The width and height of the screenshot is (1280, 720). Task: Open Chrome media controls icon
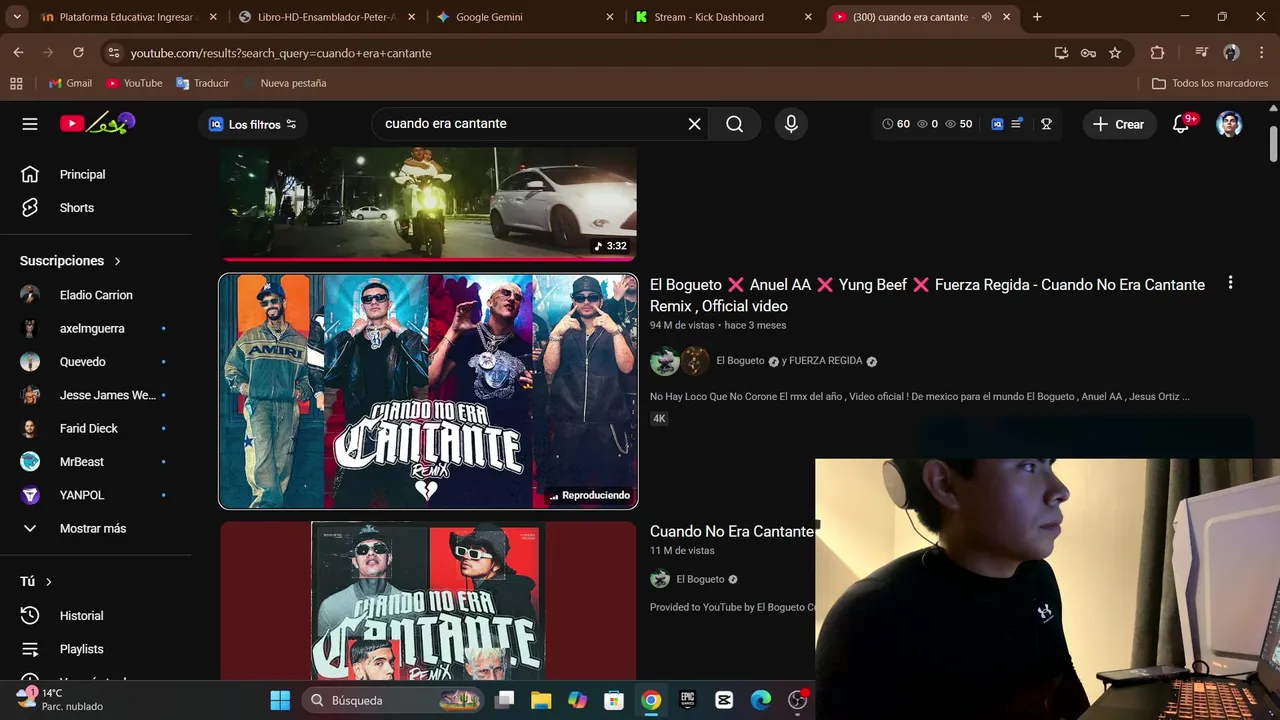(x=1202, y=53)
